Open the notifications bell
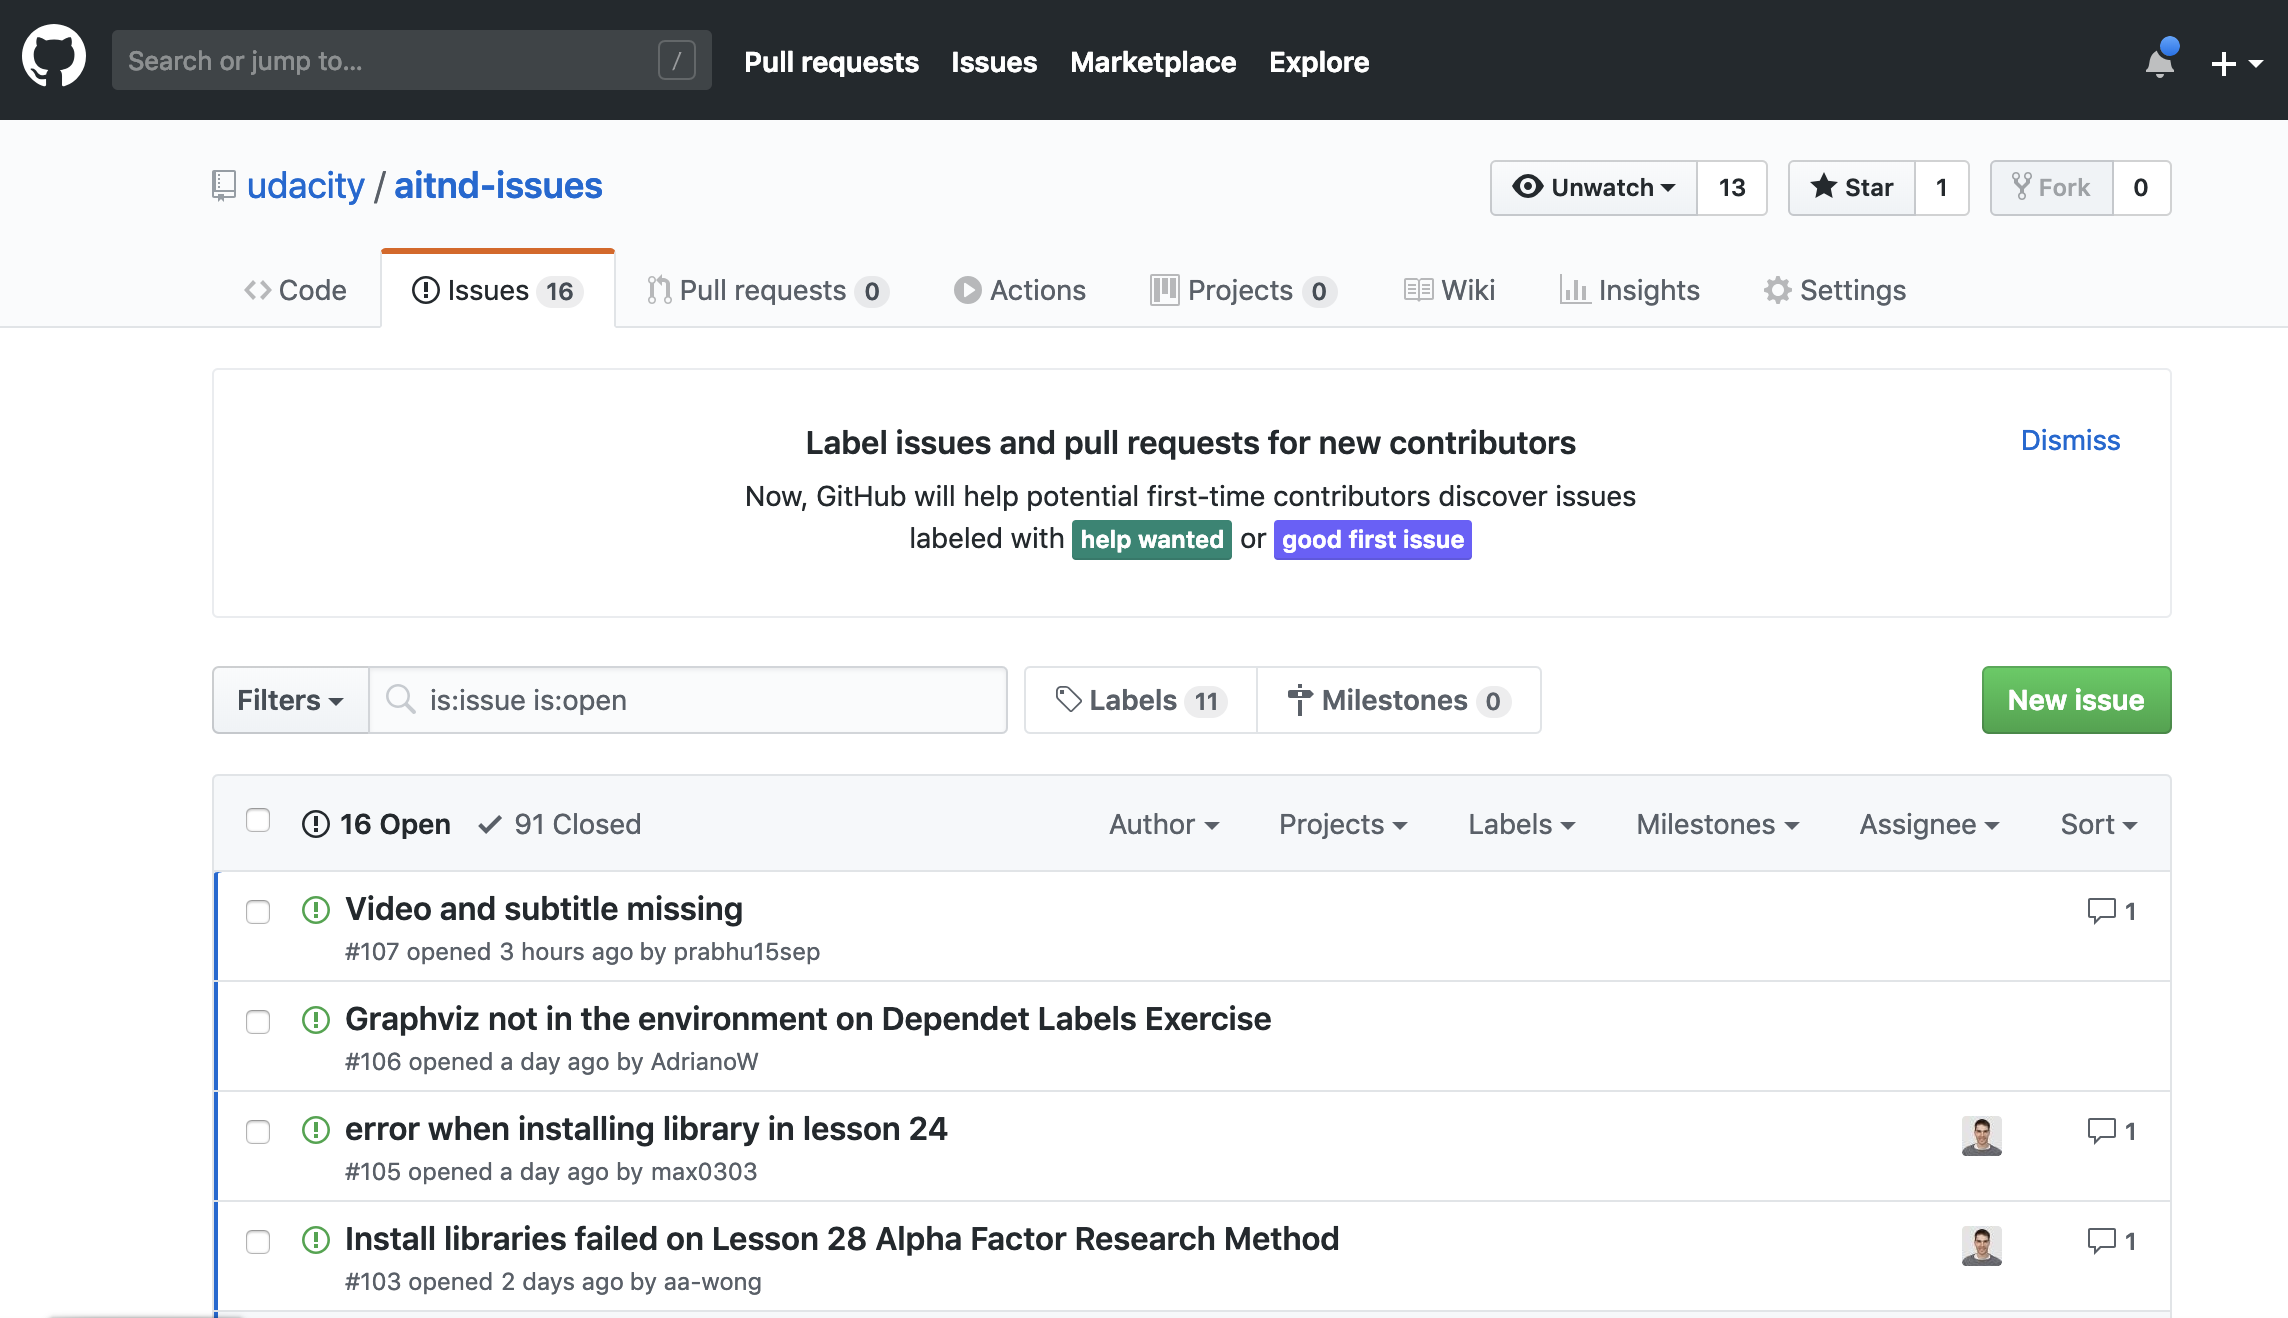The height and width of the screenshot is (1318, 2288). (2159, 63)
